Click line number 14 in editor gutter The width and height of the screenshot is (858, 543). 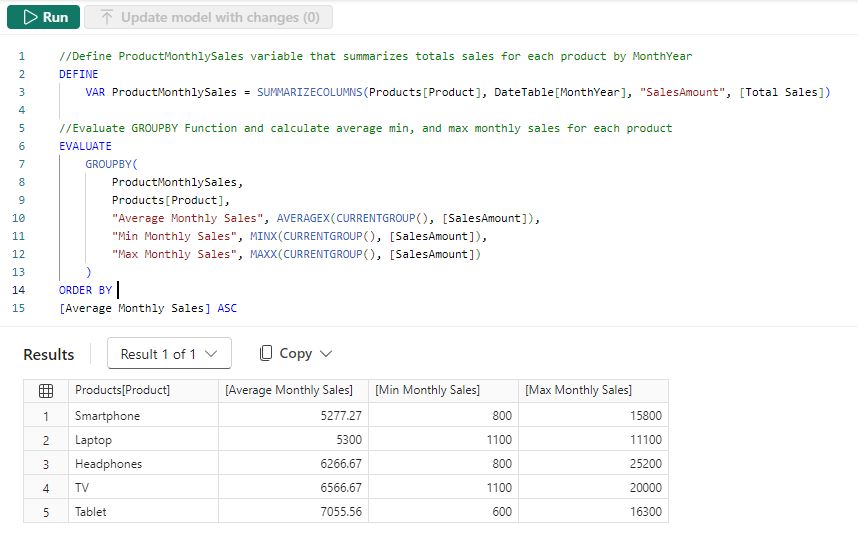[x=21, y=290]
